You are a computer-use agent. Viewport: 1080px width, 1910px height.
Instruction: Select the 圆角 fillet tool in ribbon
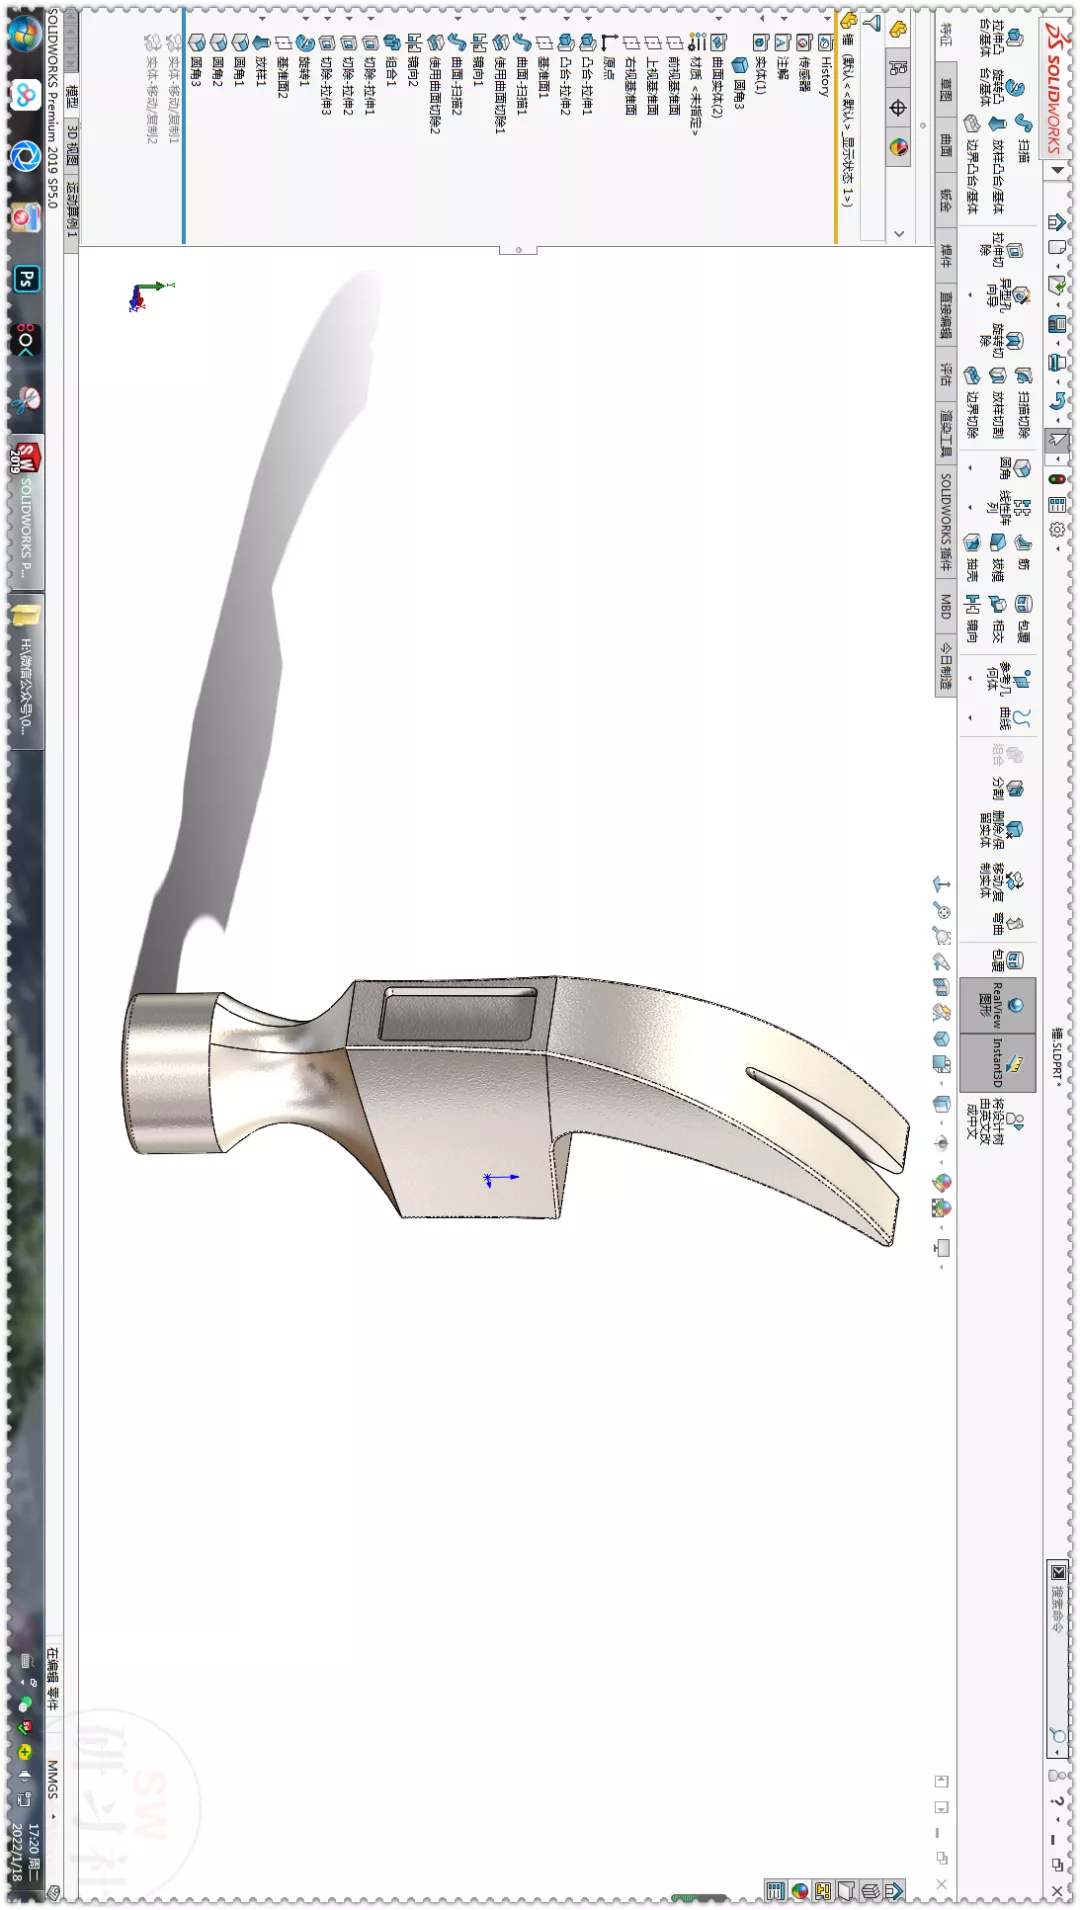(1014, 468)
